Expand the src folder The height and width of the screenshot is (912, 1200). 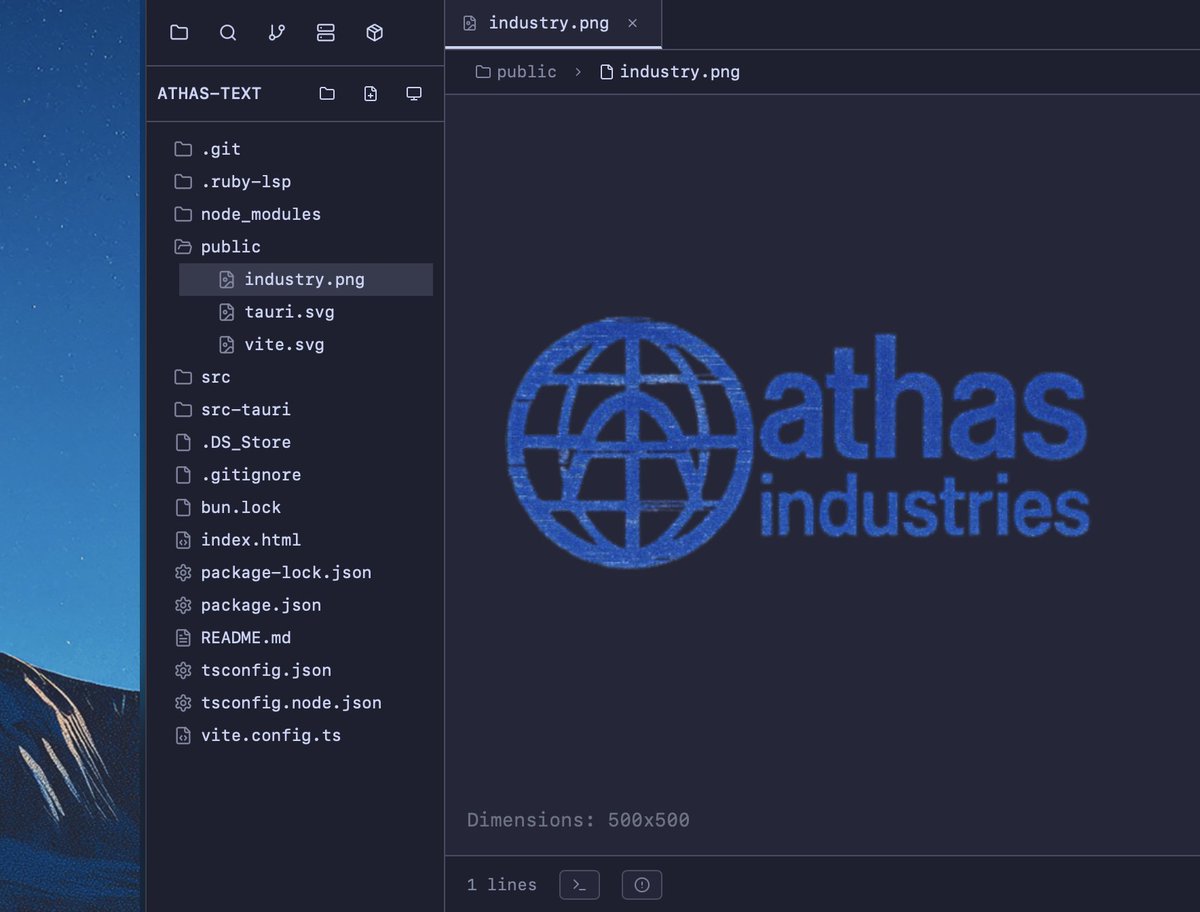tap(217, 377)
